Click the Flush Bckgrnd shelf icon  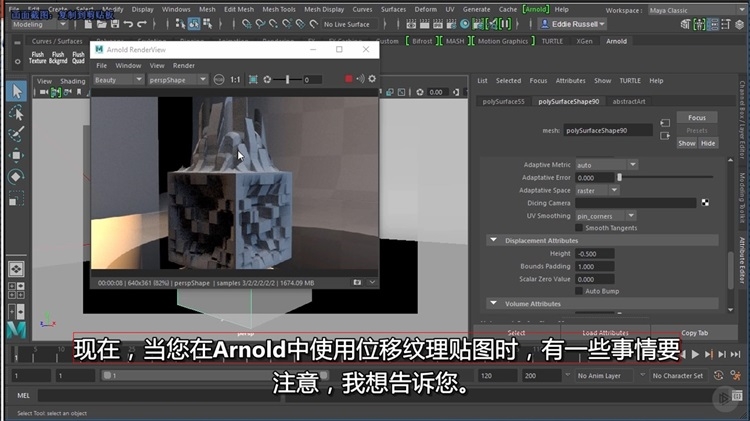[58, 57]
